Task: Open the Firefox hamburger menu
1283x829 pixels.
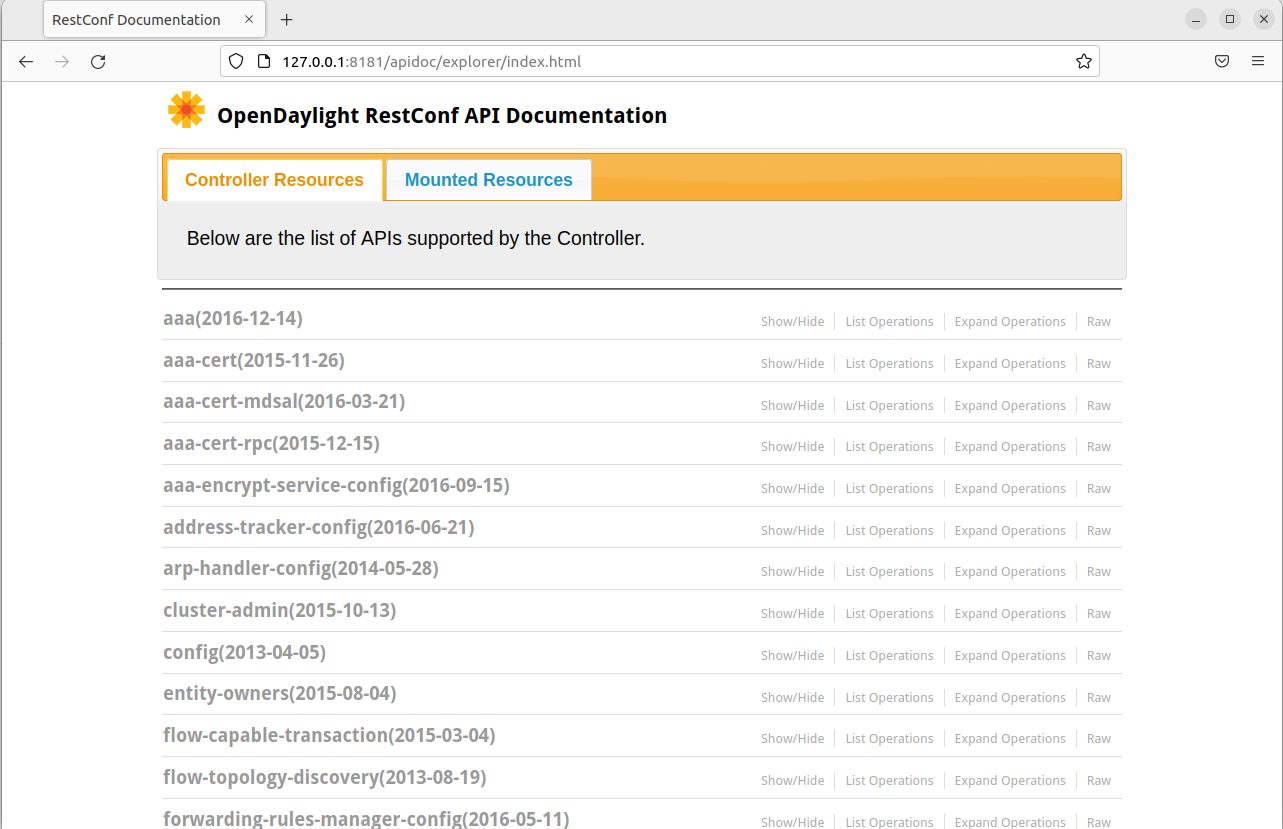Action: tap(1258, 61)
